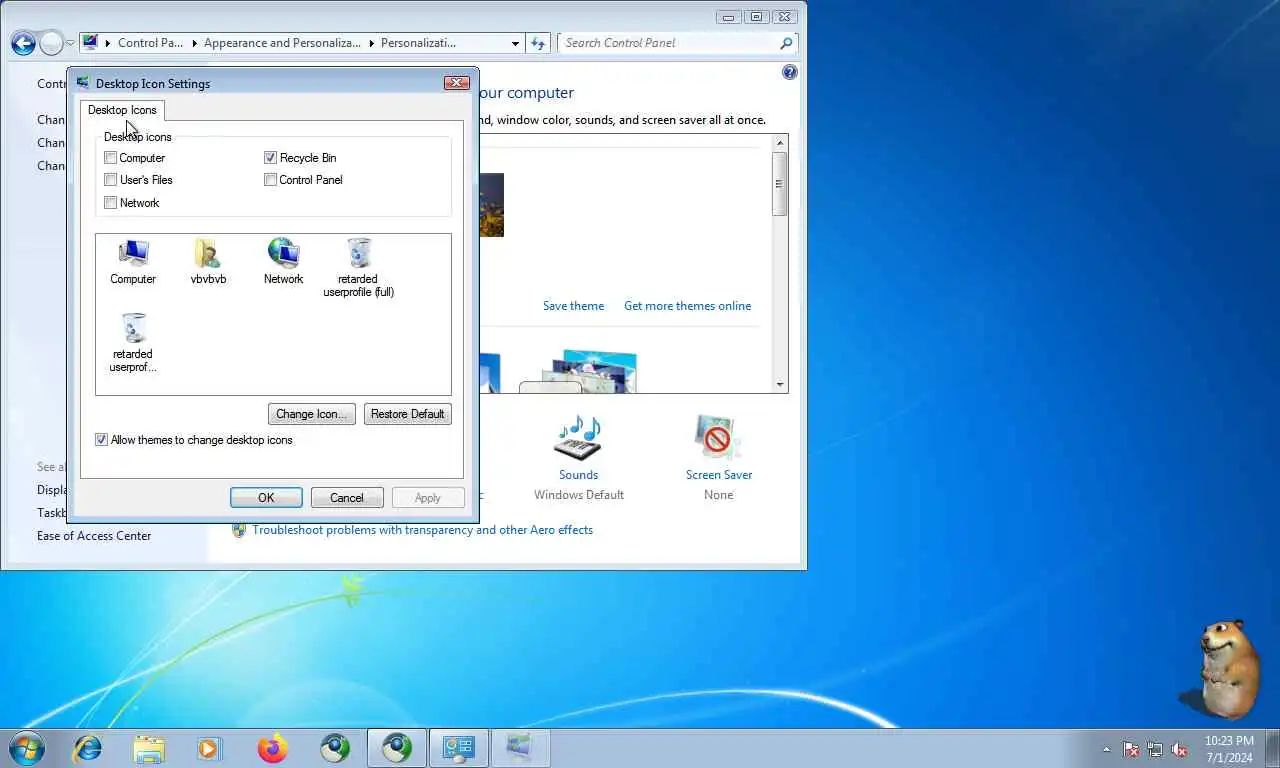Click the themes list scroll up arrow
Viewport: 1280px width, 768px height.
(x=780, y=142)
